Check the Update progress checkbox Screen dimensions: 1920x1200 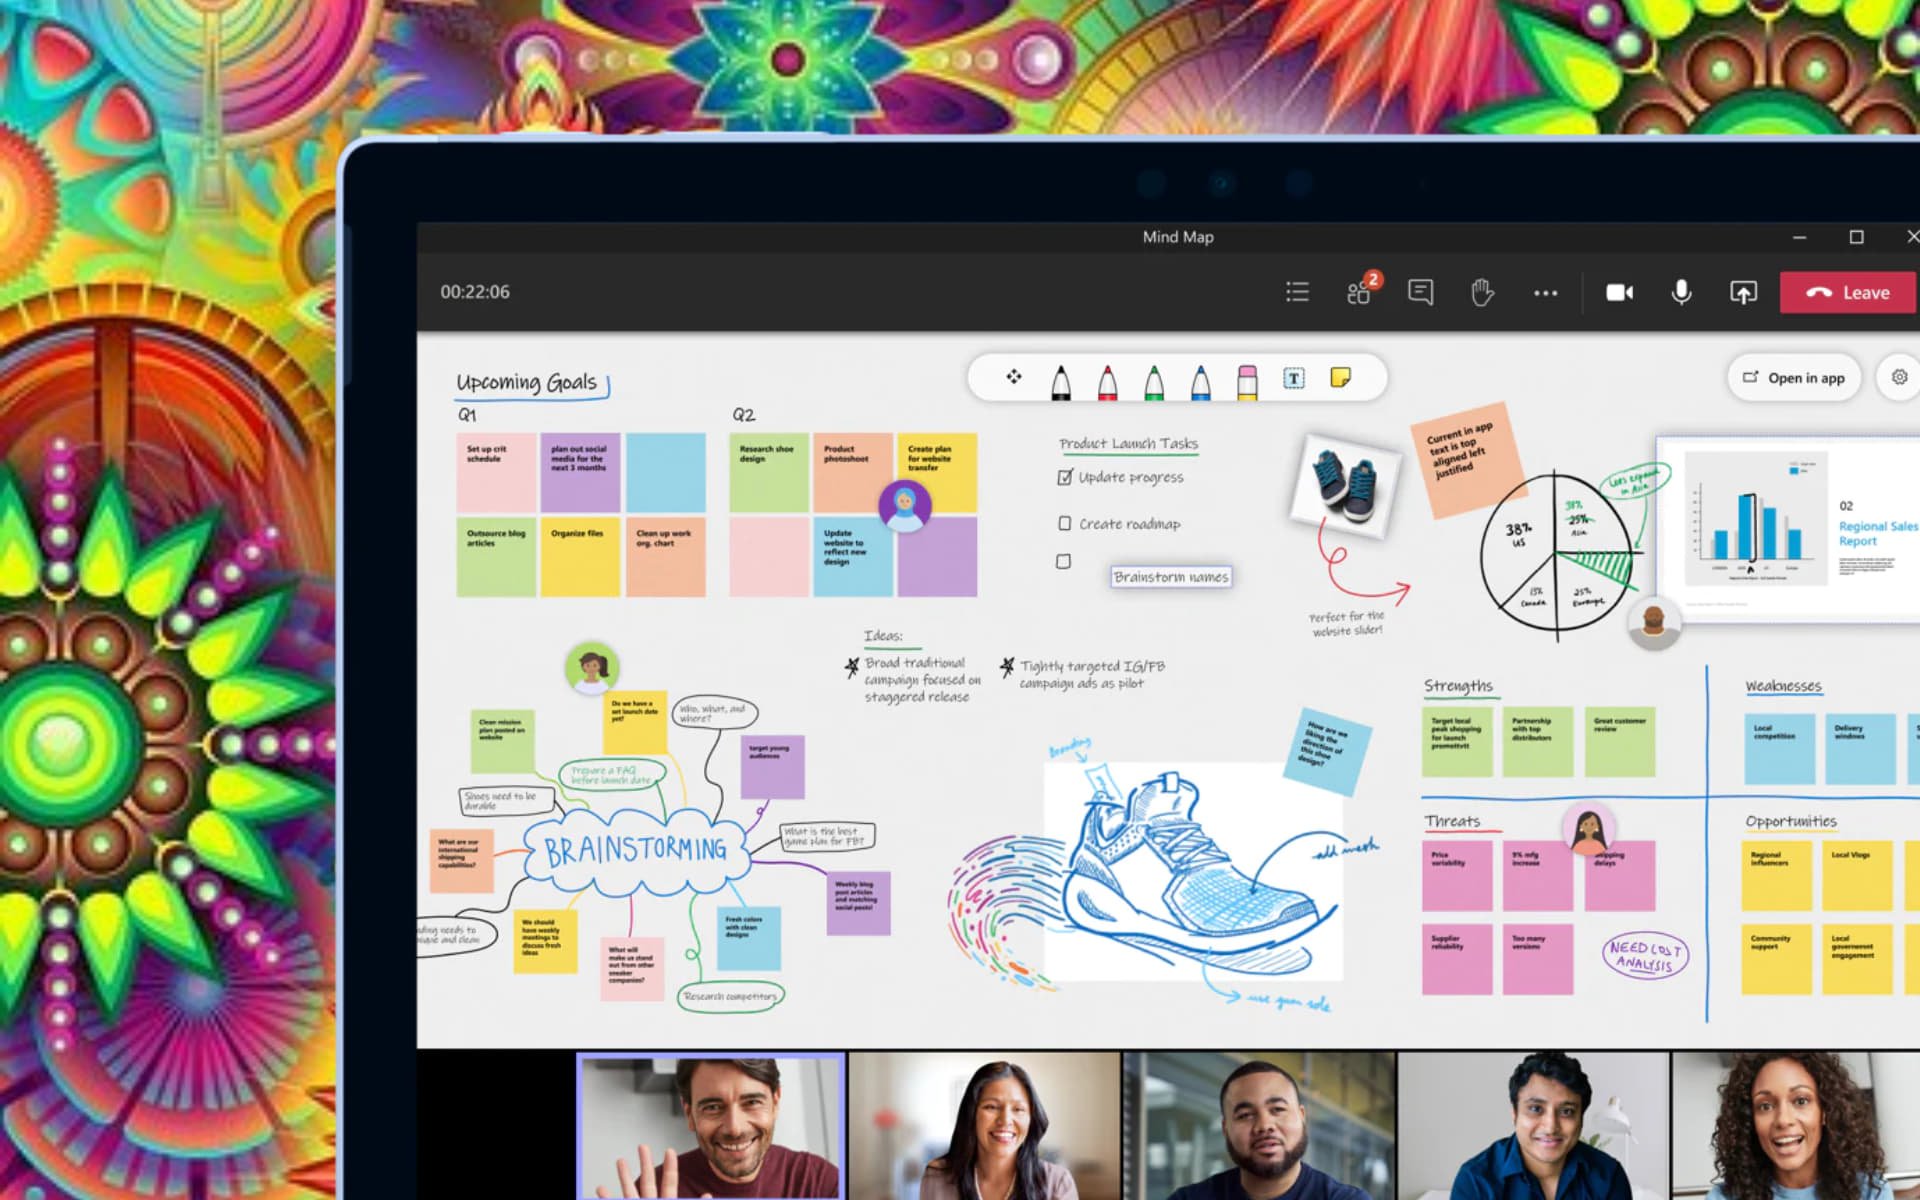[x=1064, y=477]
